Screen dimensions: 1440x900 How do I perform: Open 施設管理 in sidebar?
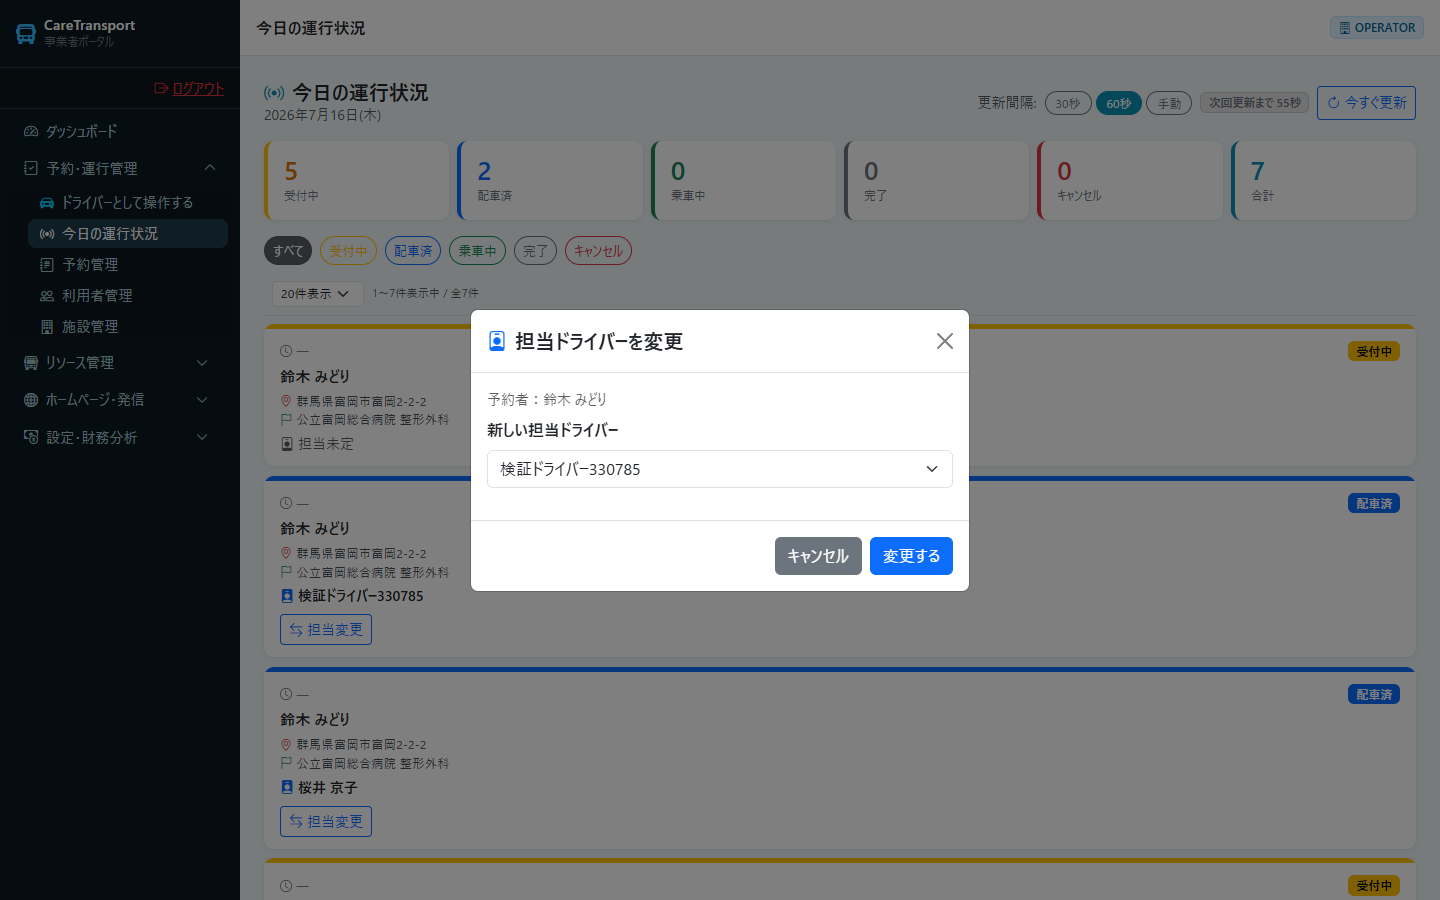point(128,326)
